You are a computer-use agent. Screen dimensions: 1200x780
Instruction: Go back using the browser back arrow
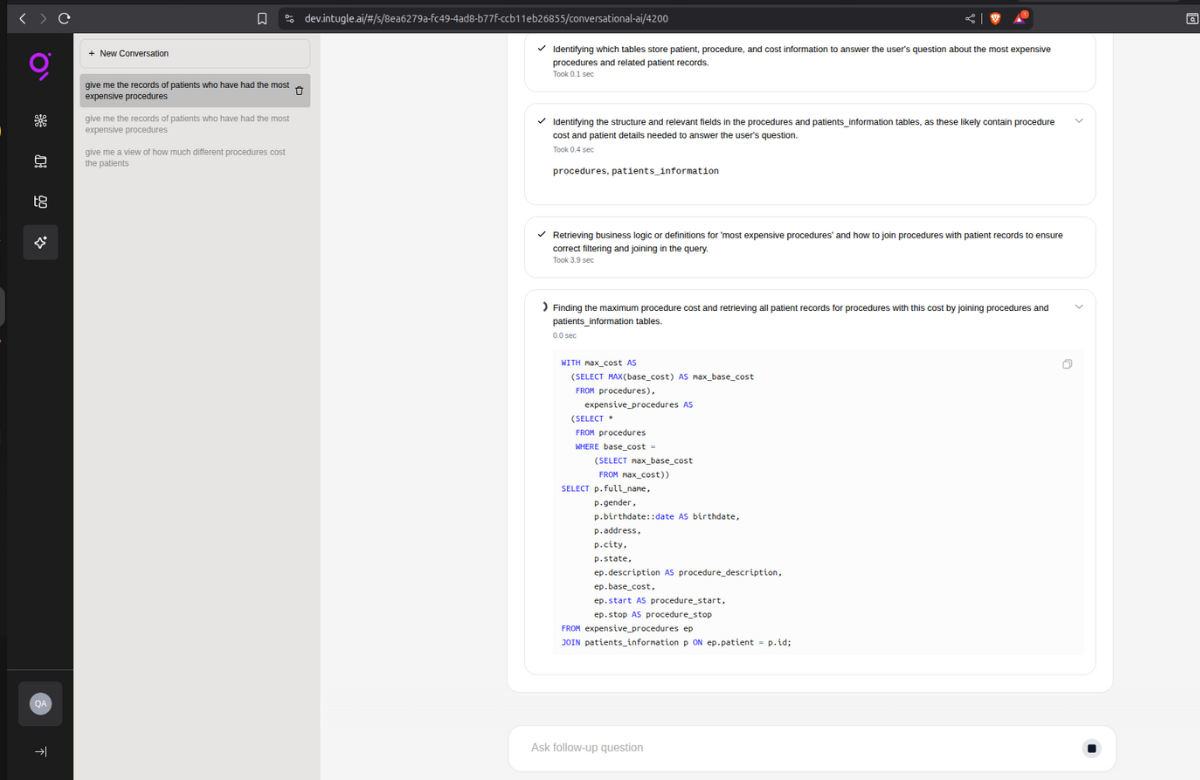(x=23, y=18)
